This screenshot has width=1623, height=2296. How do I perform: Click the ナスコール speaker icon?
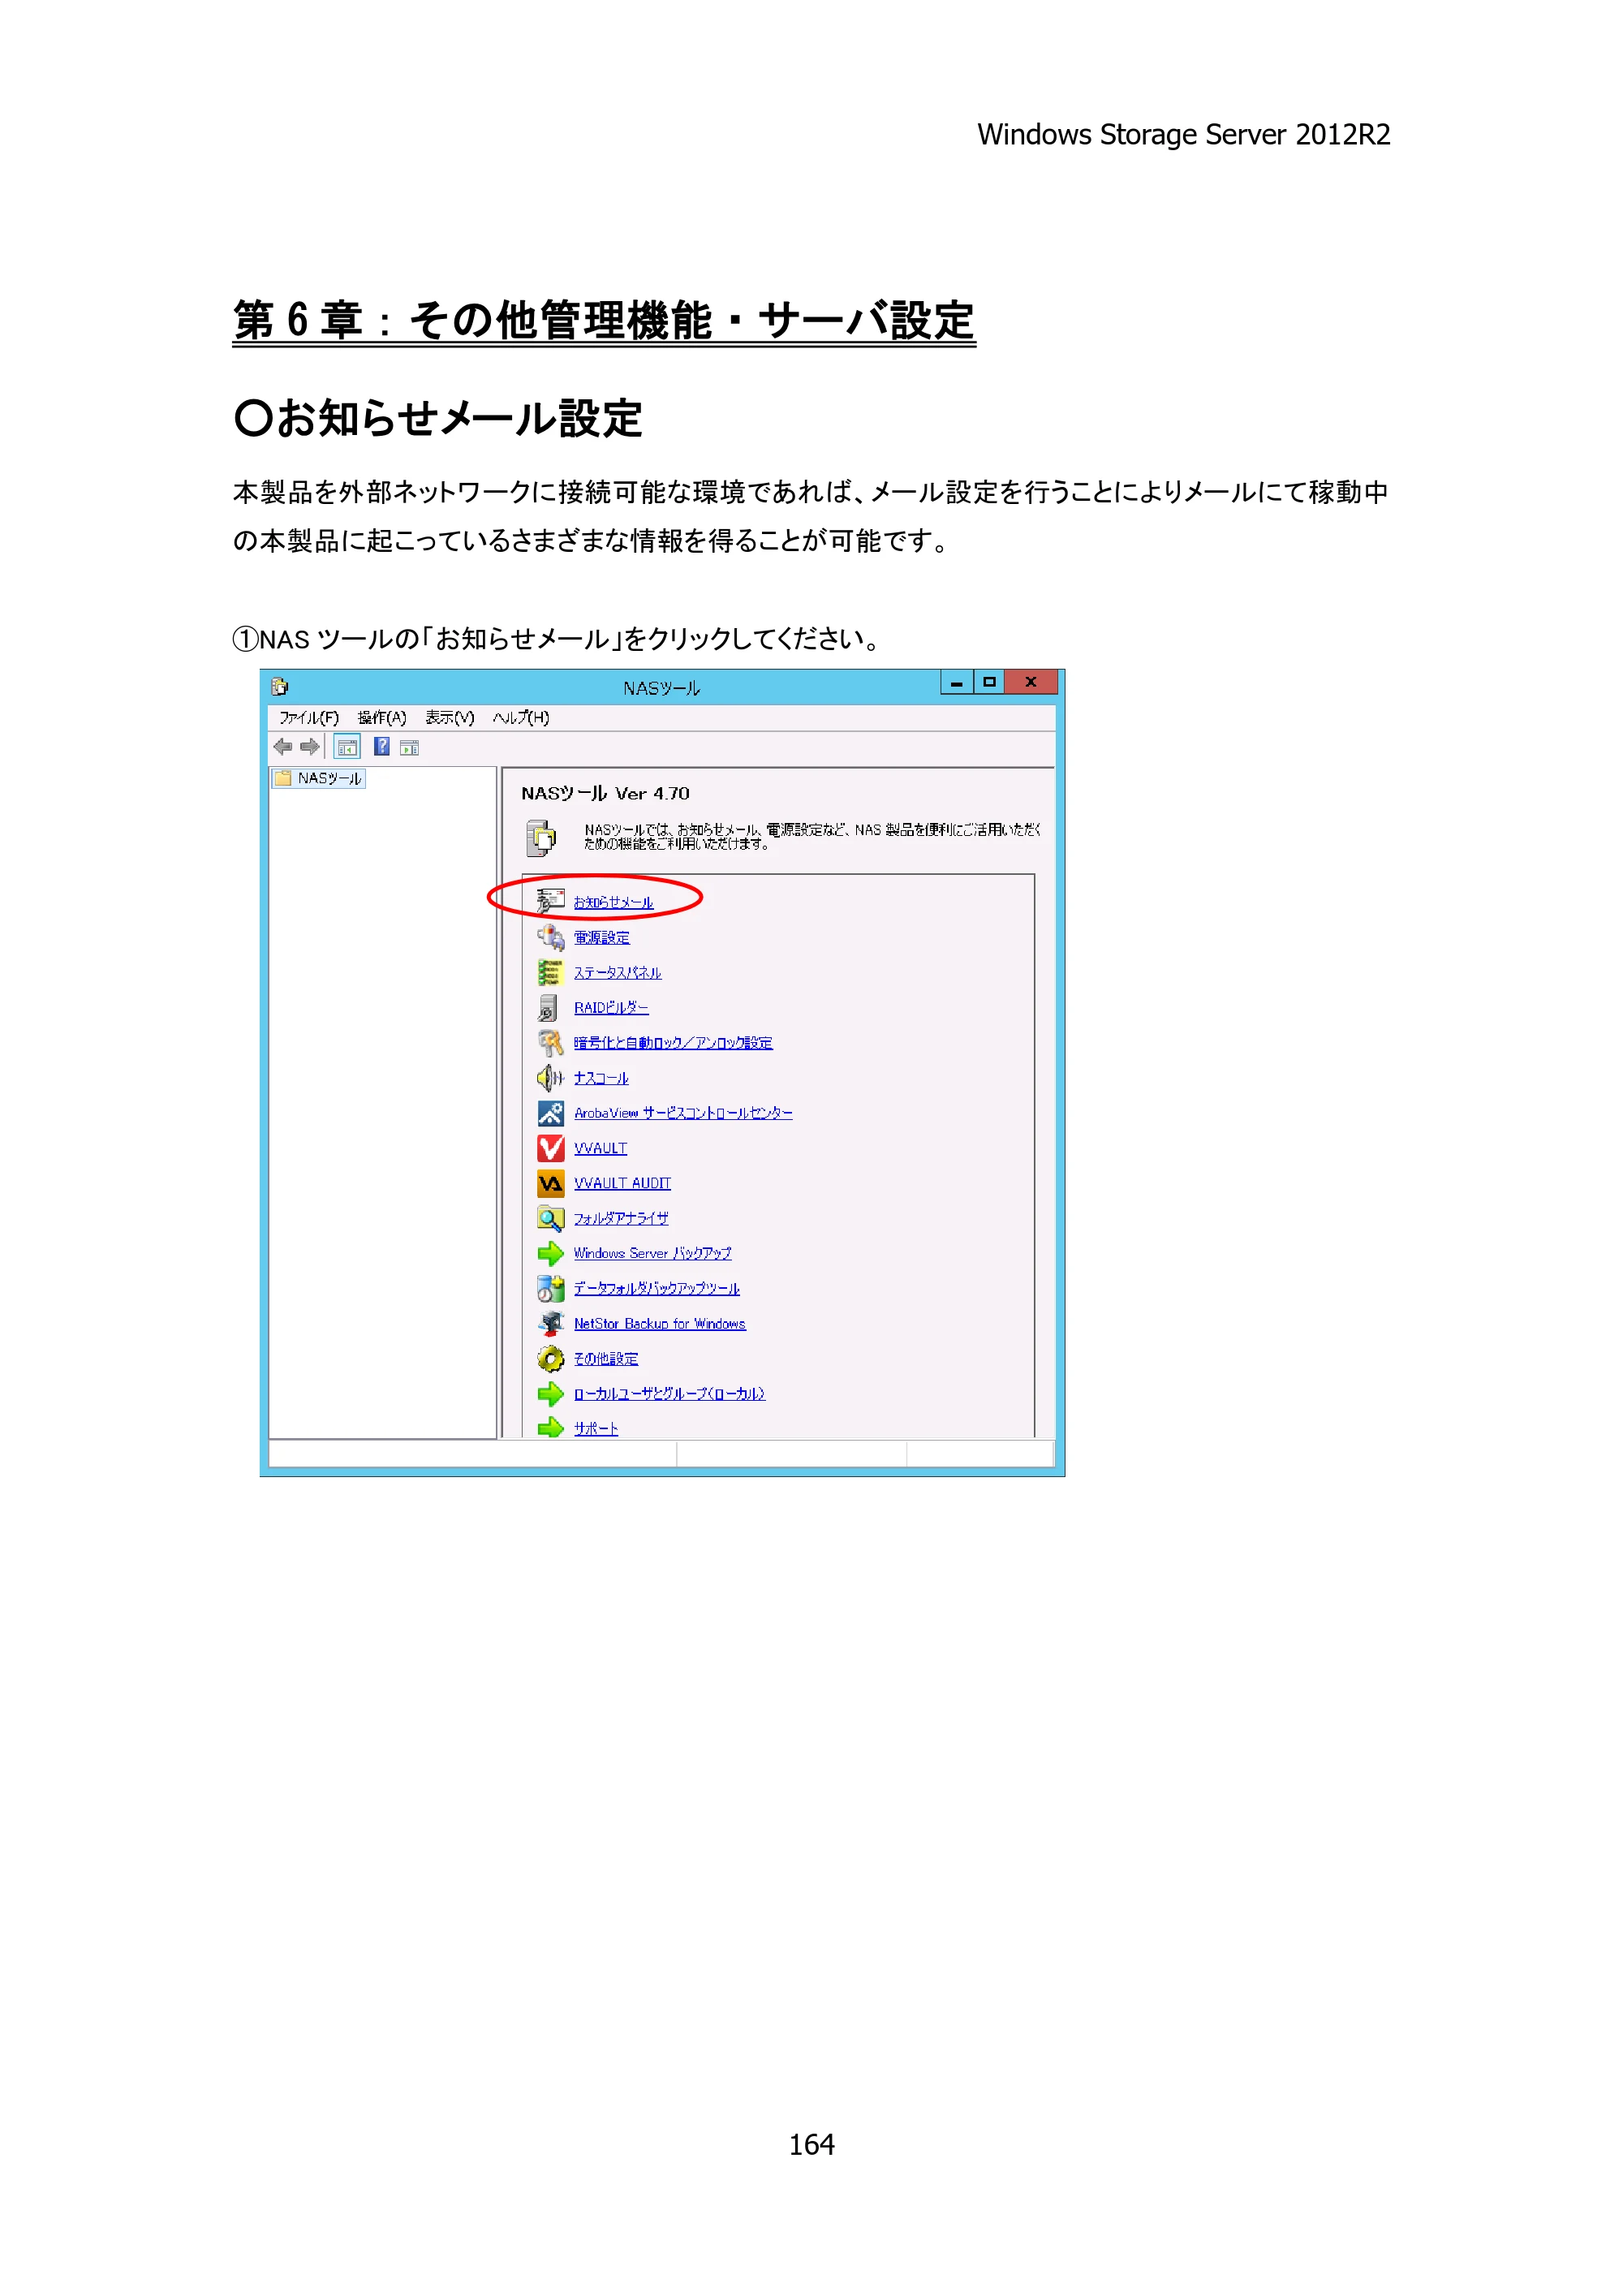[x=550, y=1077]
